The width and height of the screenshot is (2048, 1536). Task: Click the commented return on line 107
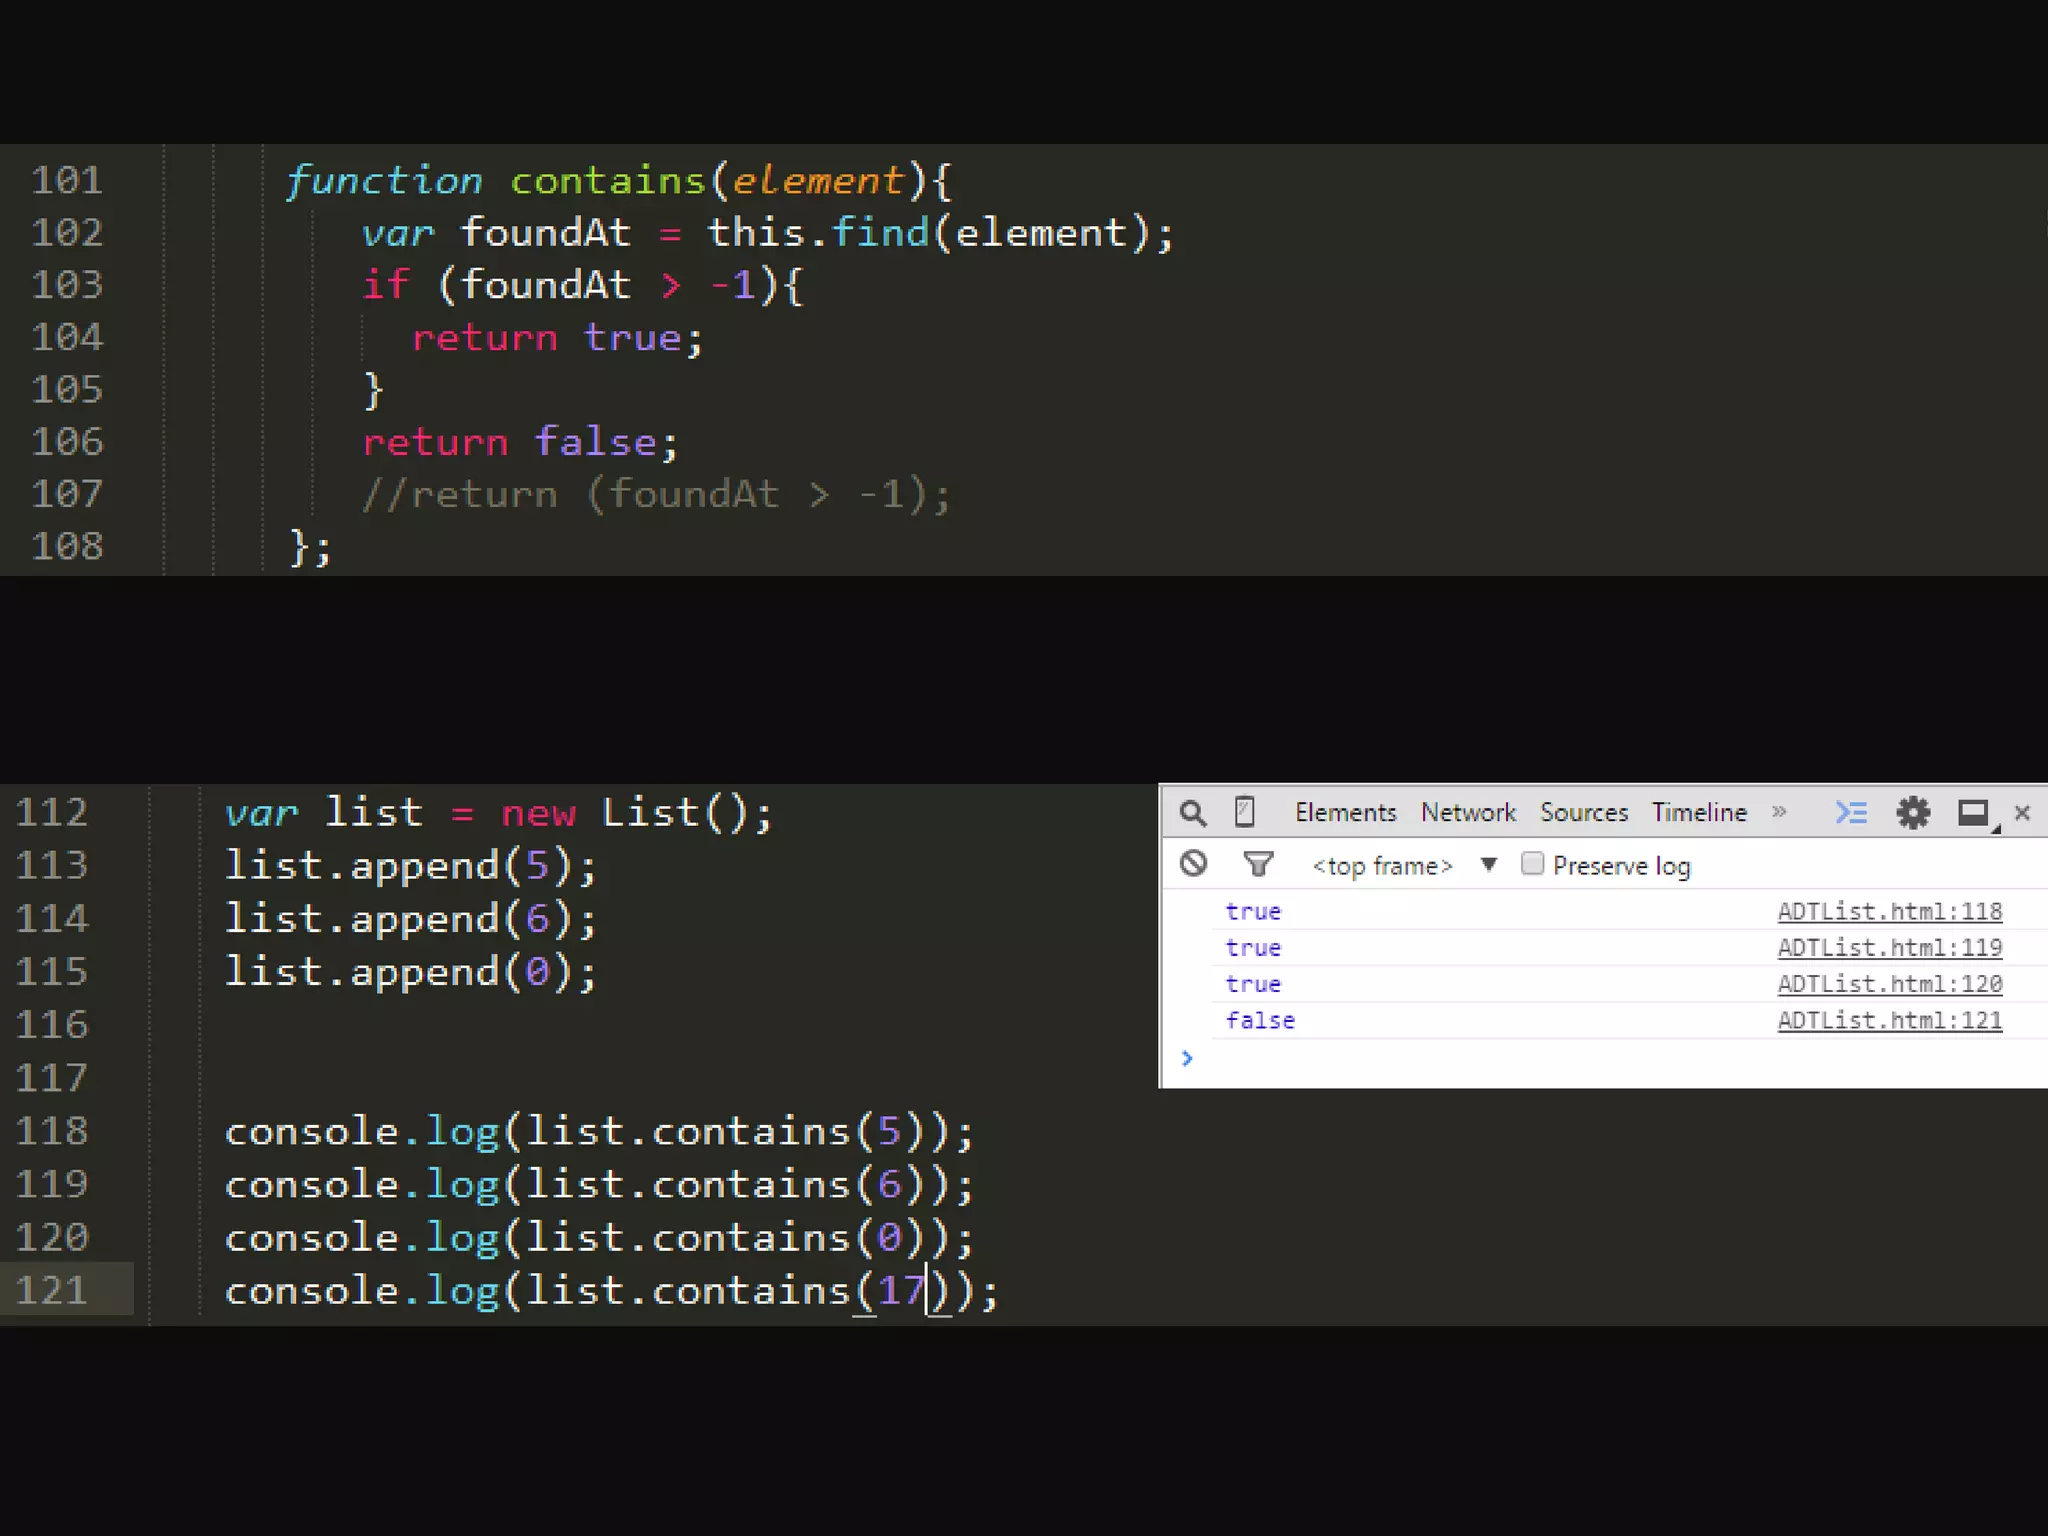(x=656, y=494)
